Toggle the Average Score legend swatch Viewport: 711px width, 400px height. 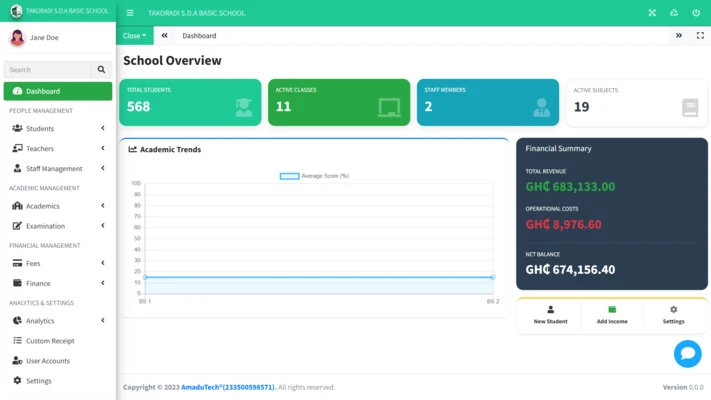click(x=289, y=176)
